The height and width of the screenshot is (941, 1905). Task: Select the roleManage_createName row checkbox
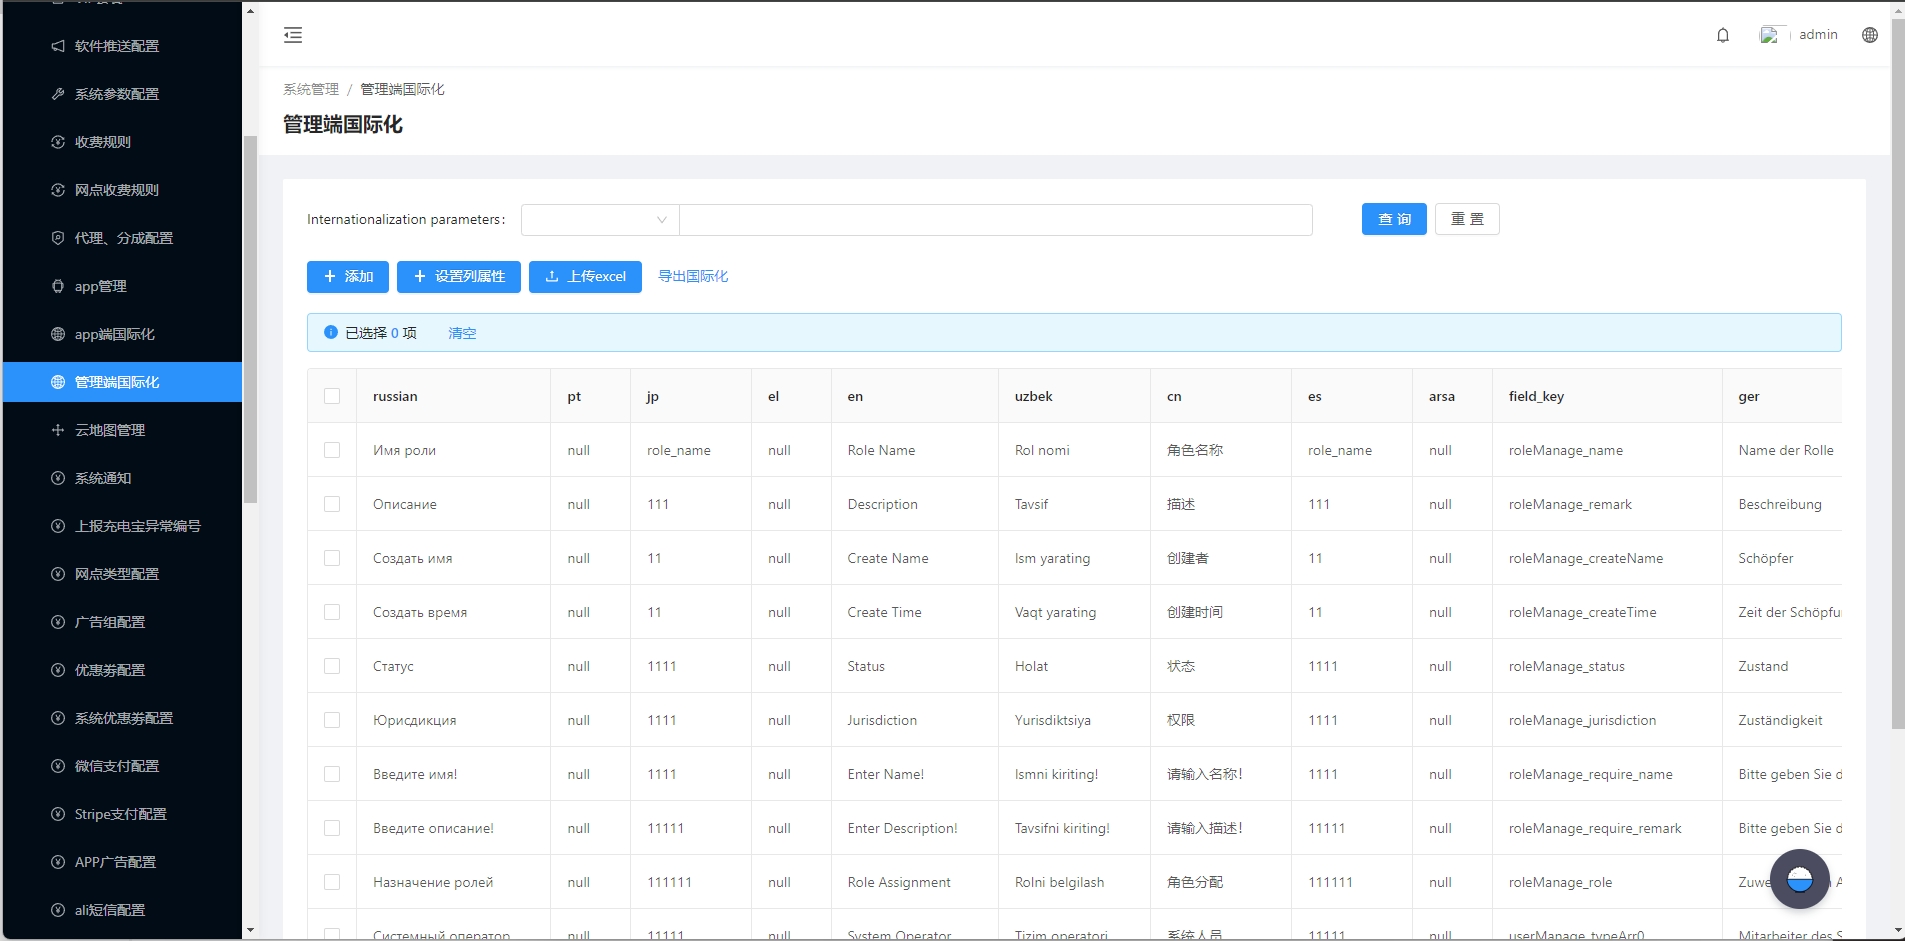(332, 558)
